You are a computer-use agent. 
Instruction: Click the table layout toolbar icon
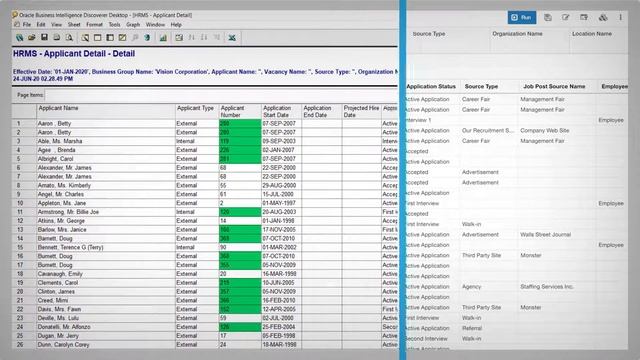[98, 38]
